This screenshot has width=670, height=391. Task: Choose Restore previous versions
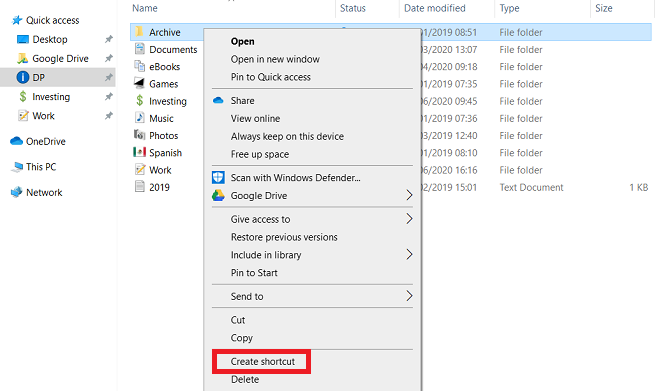point(284,237)
